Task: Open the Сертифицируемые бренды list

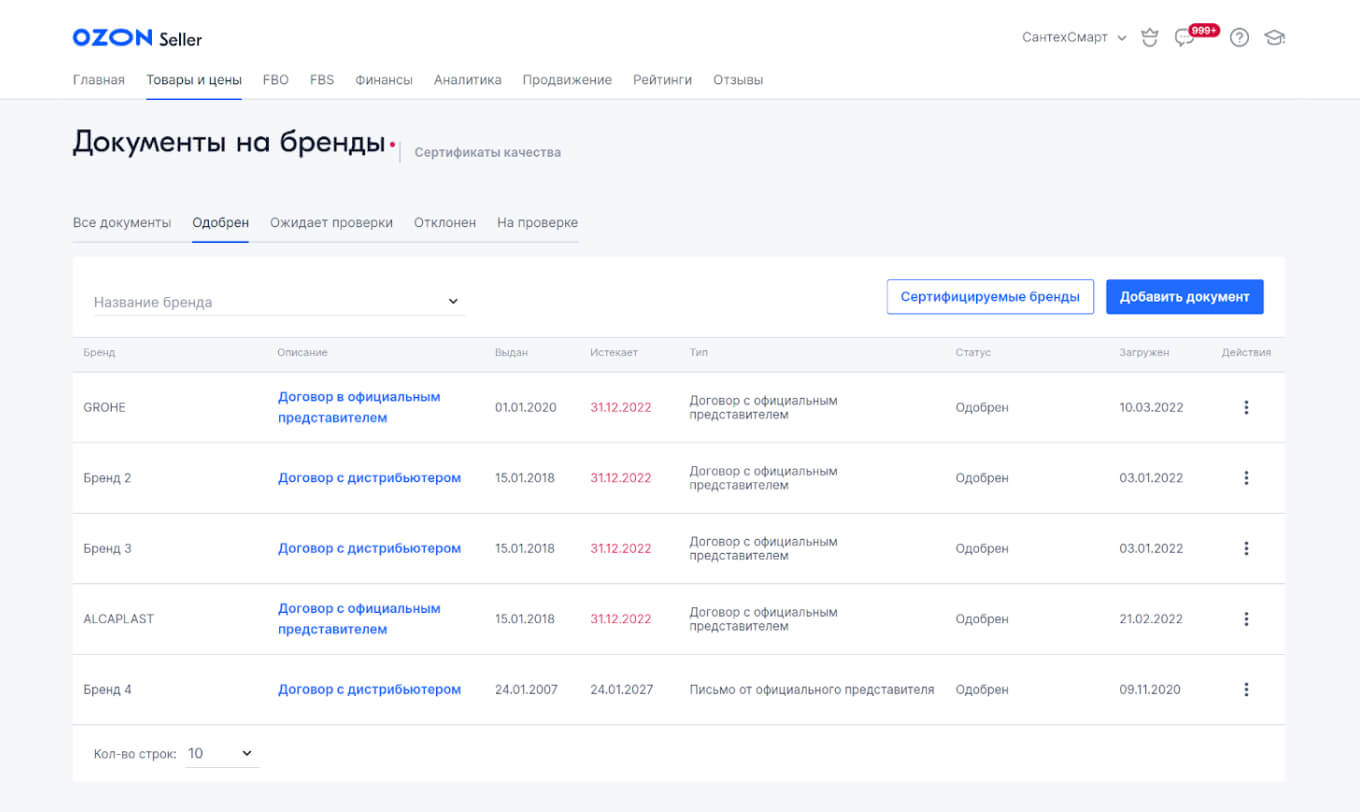Action: pos(989,296)
